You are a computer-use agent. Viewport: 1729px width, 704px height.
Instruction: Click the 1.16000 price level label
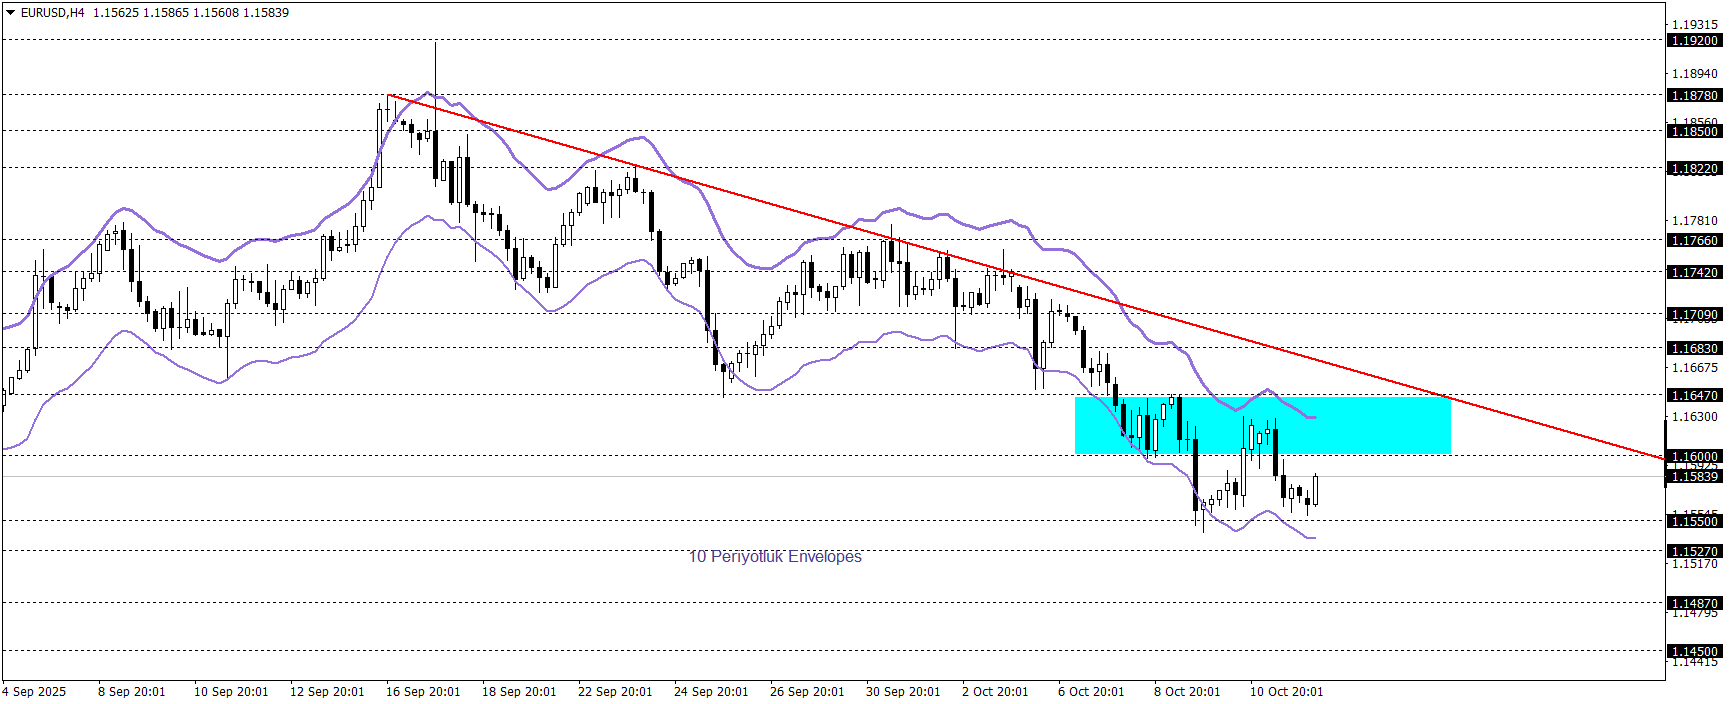tap(1695, 457)
